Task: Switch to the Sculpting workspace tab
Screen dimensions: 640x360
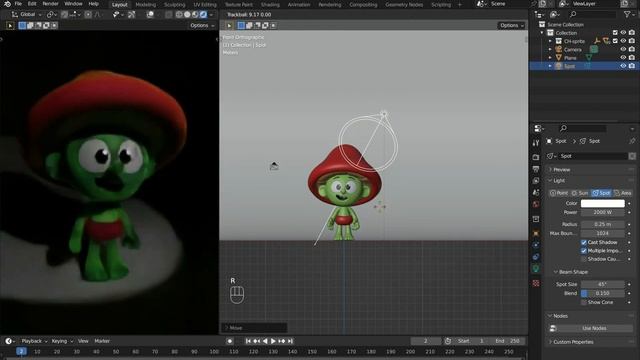Action: click(175, 4)
